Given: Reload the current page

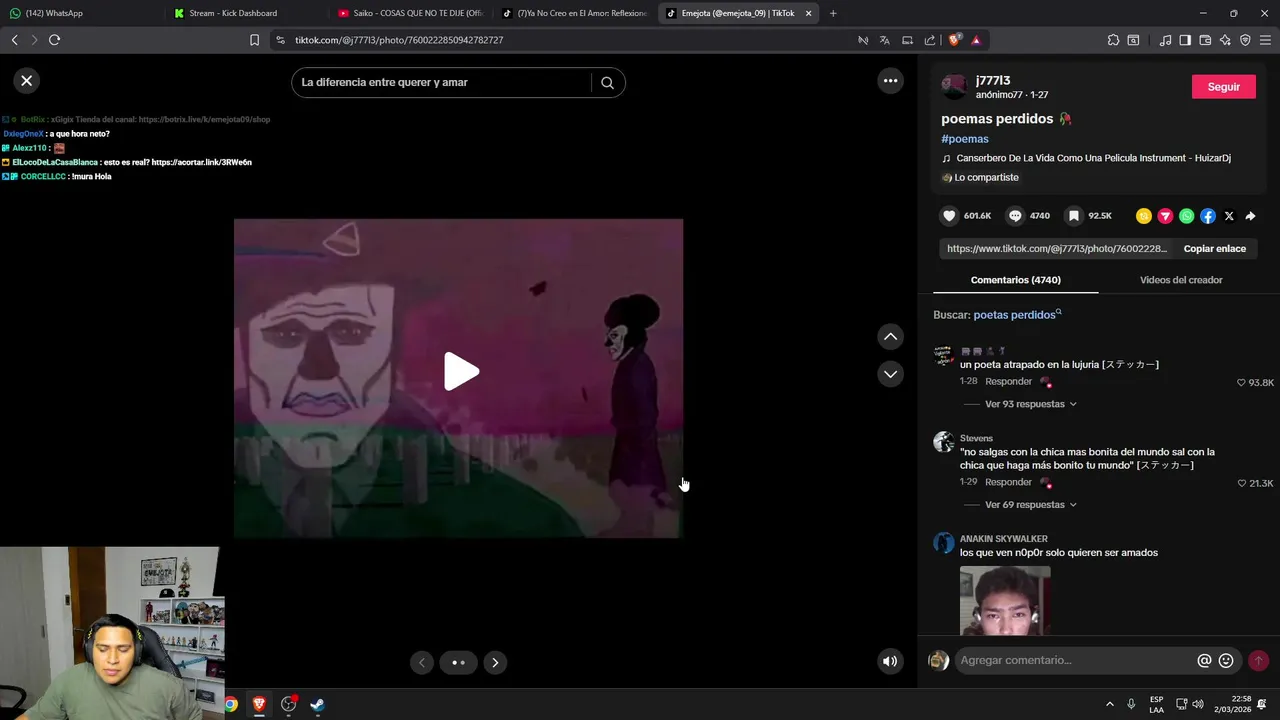Looking at the screenshot, I should (54, 40).
